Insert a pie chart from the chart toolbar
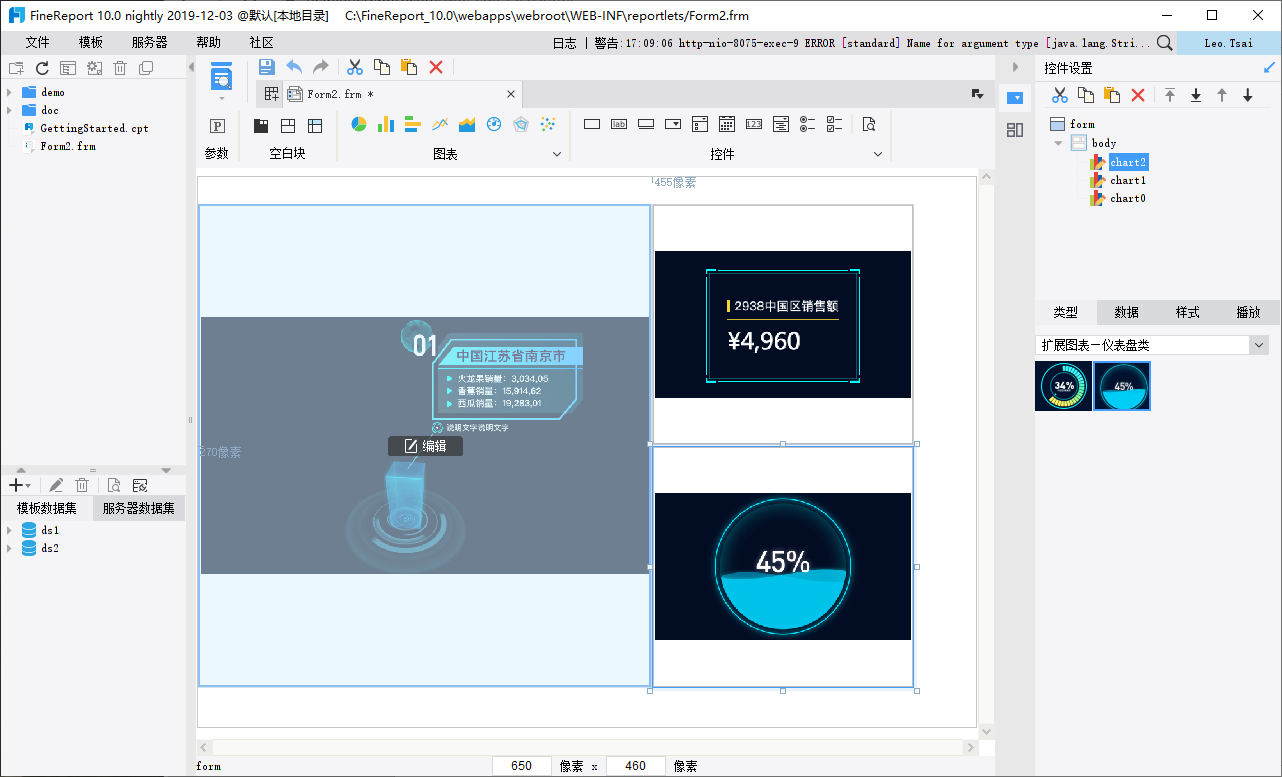Image resolution: width=1282 pixels, height=777 pixels. pyautogui.click(x=359, y=125)
